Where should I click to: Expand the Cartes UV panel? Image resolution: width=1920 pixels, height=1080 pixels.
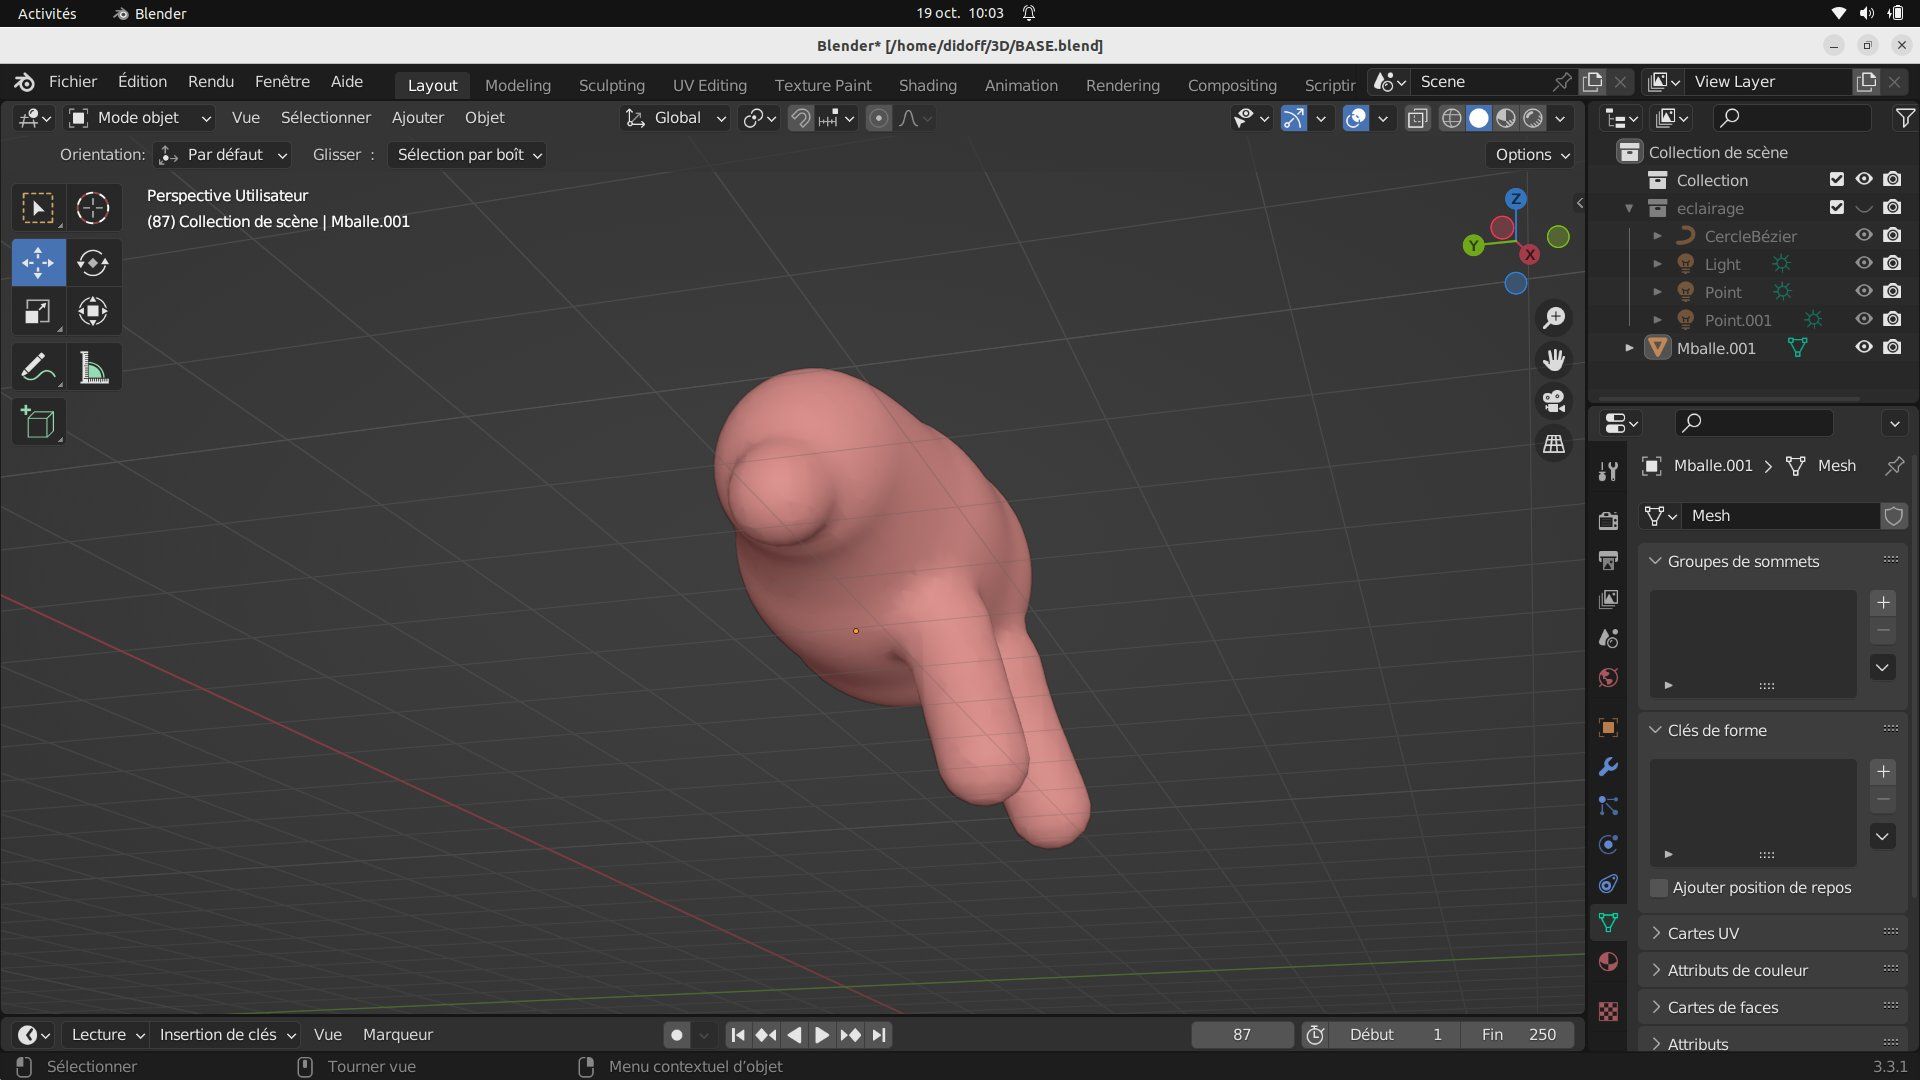point(1655,933)
